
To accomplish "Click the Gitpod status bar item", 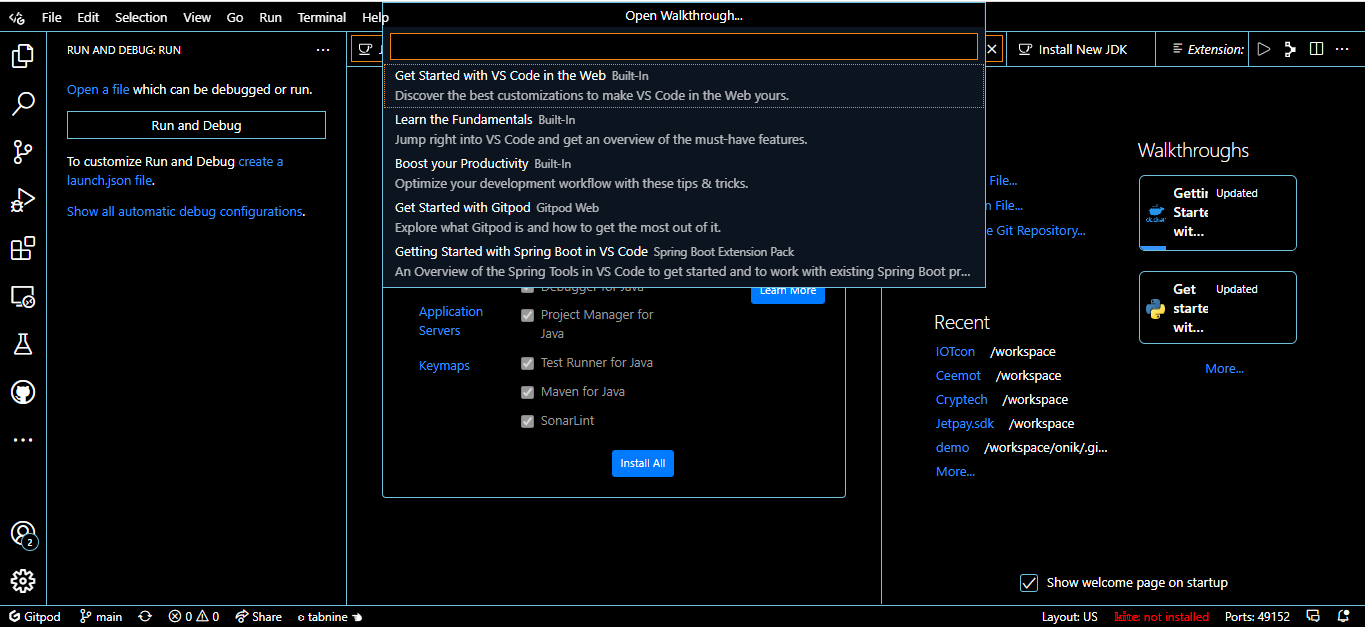I will click(x=35, y=617).
